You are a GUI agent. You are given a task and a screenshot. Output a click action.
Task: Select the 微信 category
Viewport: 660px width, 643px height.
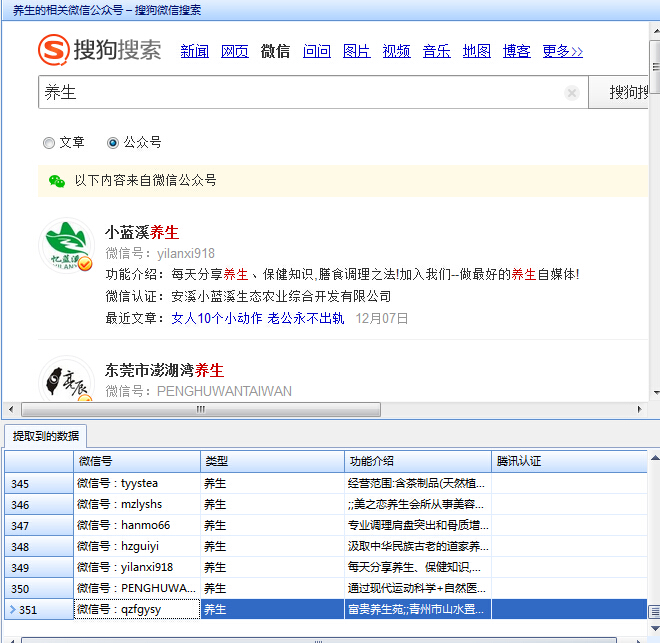click(275, 51)
